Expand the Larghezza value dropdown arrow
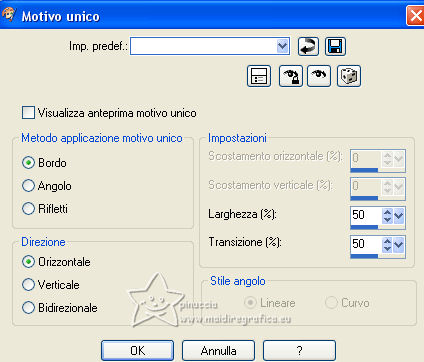Viewport: 424px width, 362px height. coord(399,216)
